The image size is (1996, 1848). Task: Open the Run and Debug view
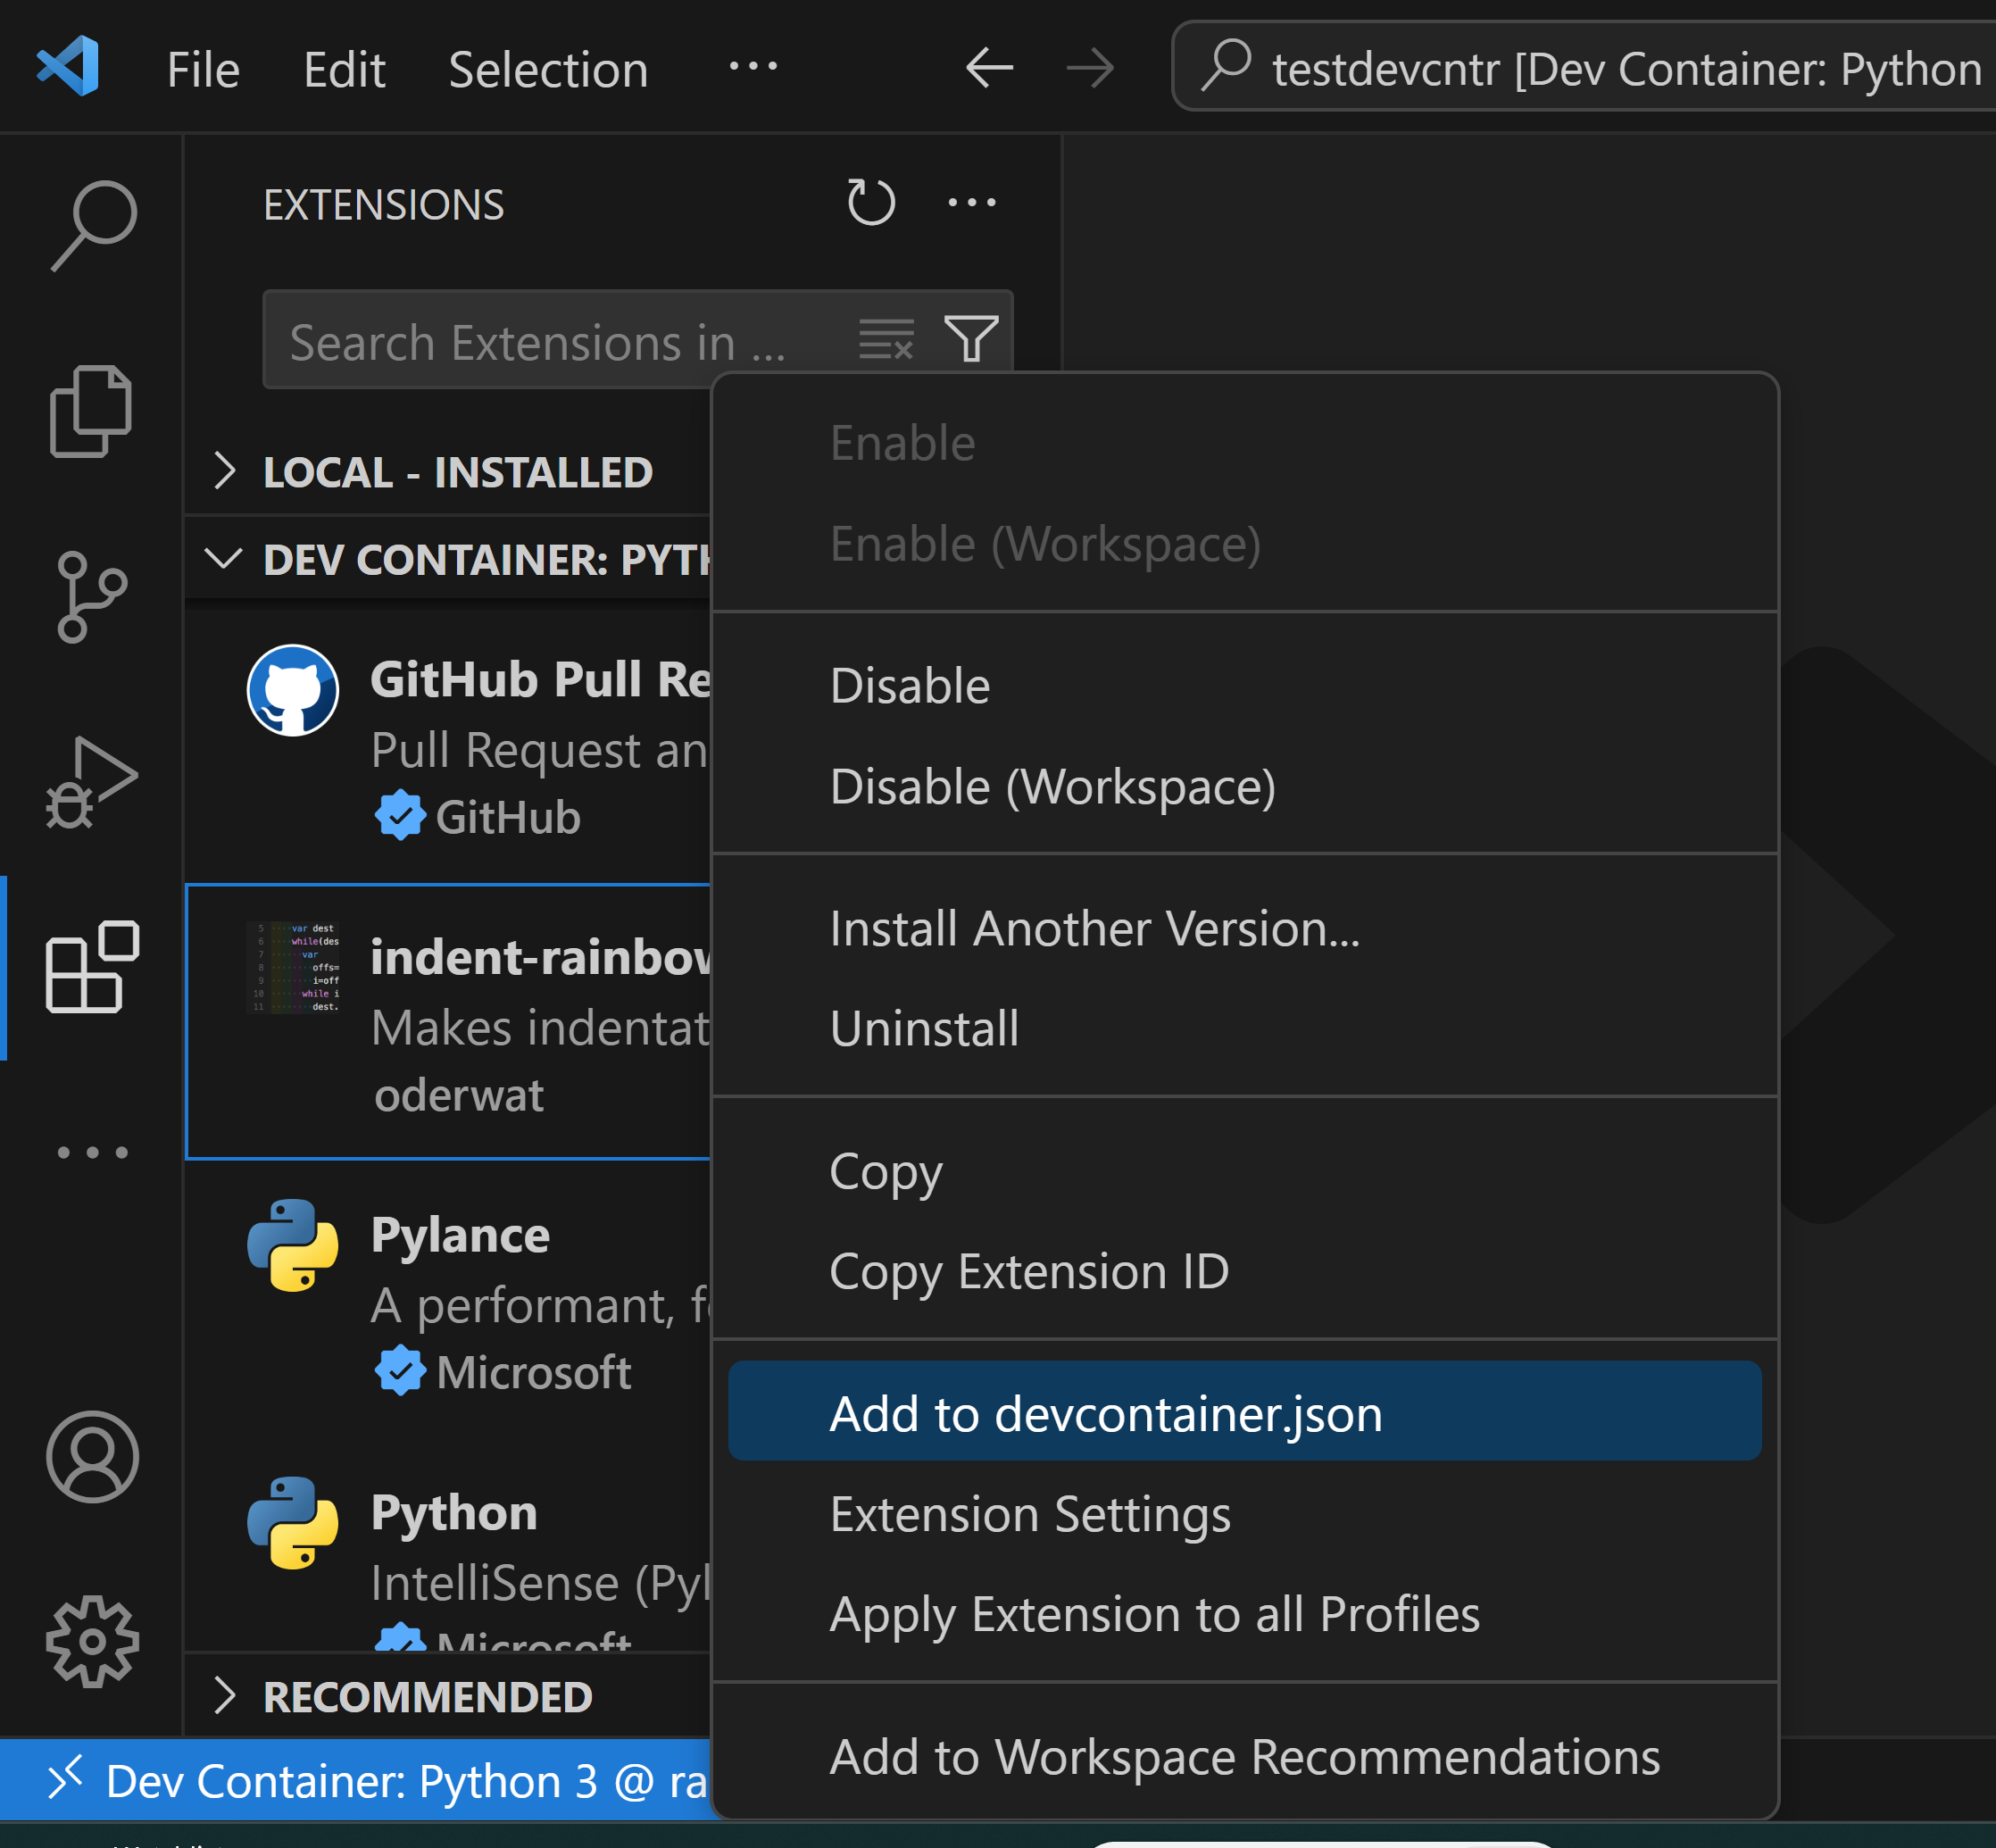click(91, 782)
